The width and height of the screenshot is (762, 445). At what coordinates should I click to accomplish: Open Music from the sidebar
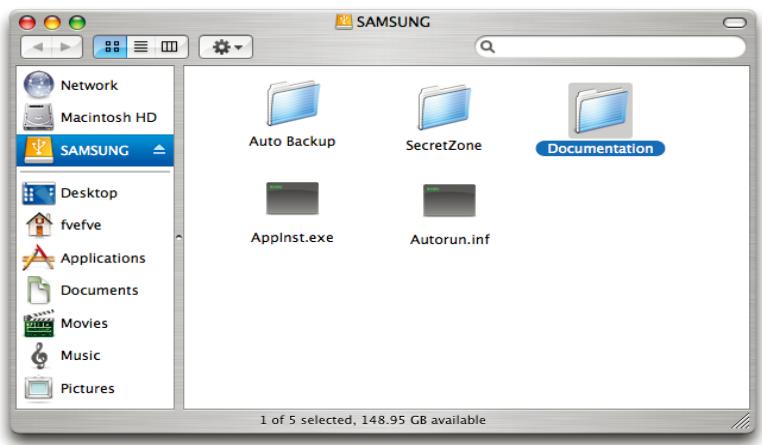click(95, 355)
